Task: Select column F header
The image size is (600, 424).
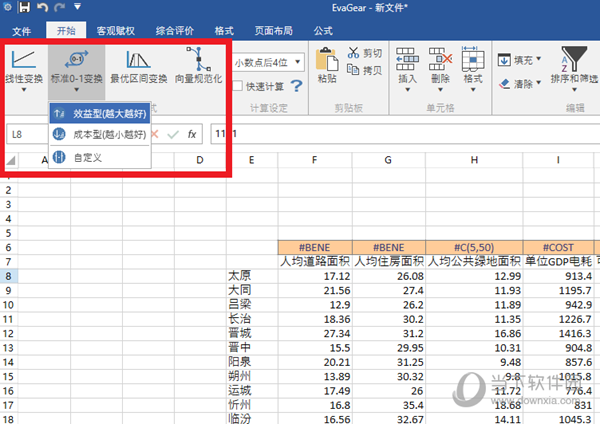Action: (315, 160)
